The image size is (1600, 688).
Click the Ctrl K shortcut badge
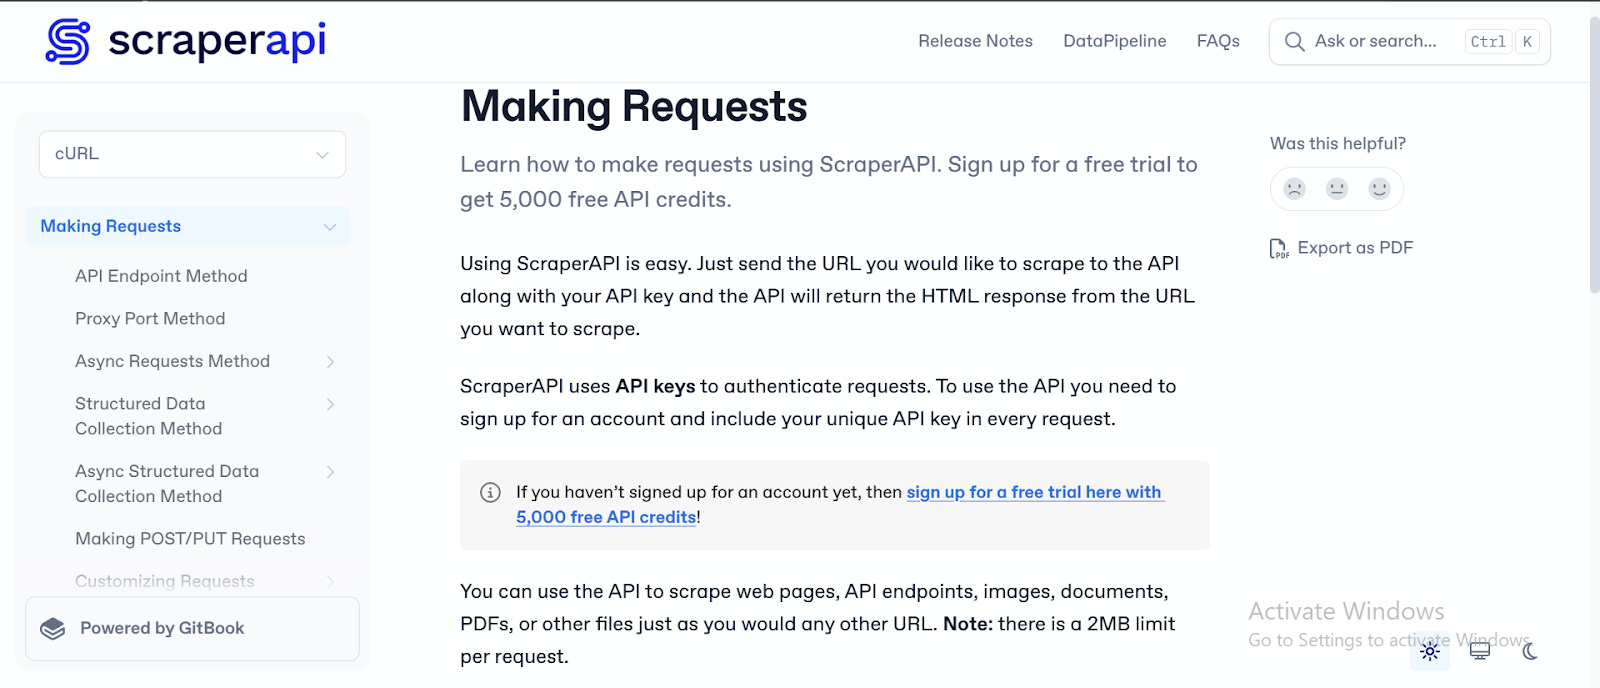(1501, 41)
